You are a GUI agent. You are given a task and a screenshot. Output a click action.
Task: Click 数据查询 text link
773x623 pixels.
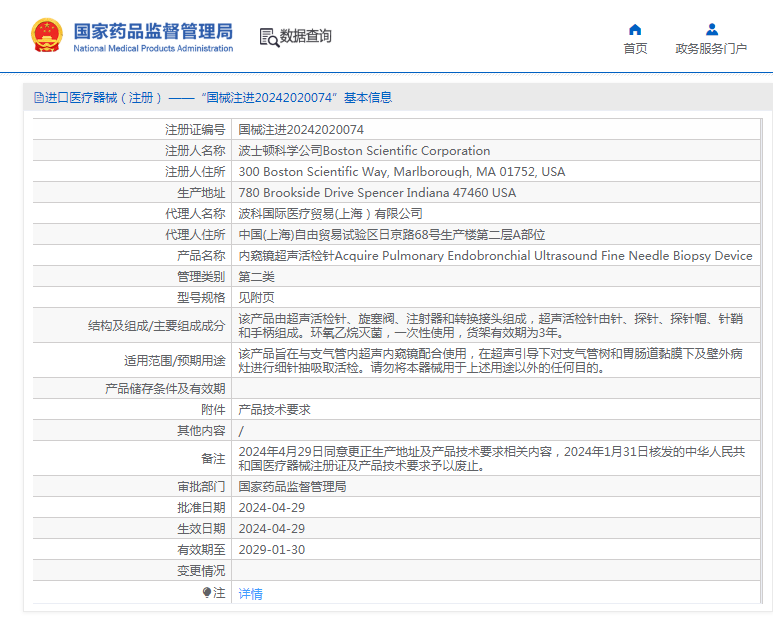[x=306, y=36]
